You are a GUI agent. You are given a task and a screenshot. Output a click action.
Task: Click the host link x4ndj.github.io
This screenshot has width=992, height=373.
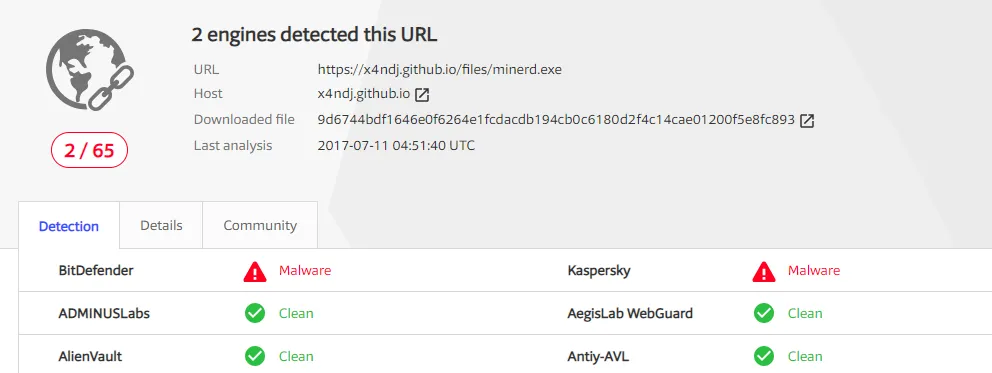(364, 94)
